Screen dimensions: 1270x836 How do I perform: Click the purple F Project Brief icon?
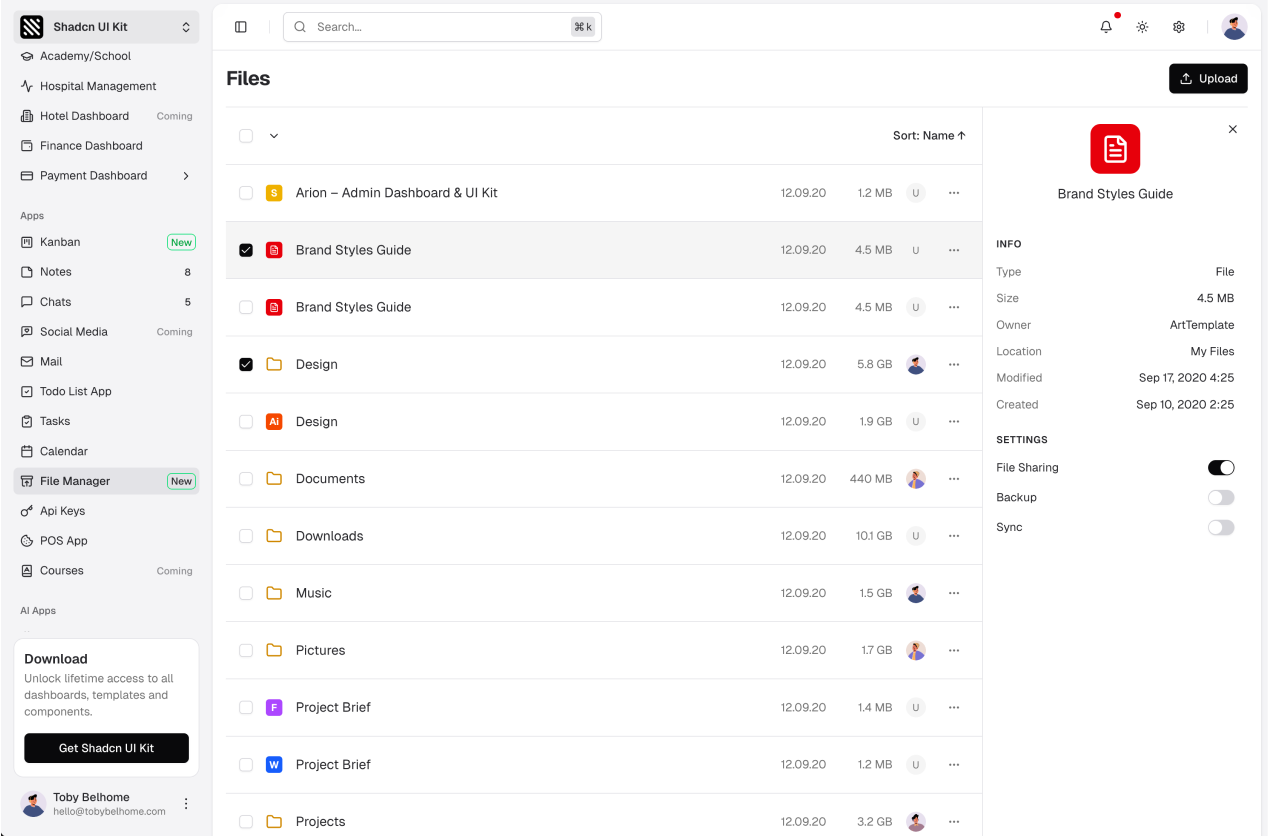coord(274,707)
